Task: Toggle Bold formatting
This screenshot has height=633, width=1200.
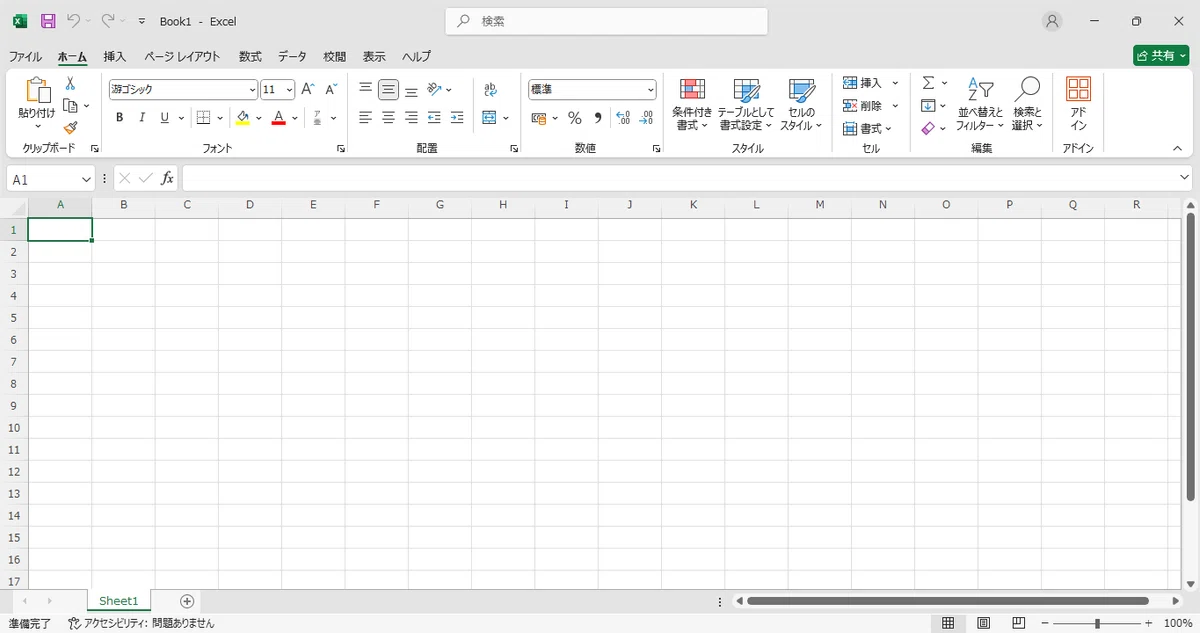Action: [119, 118]
